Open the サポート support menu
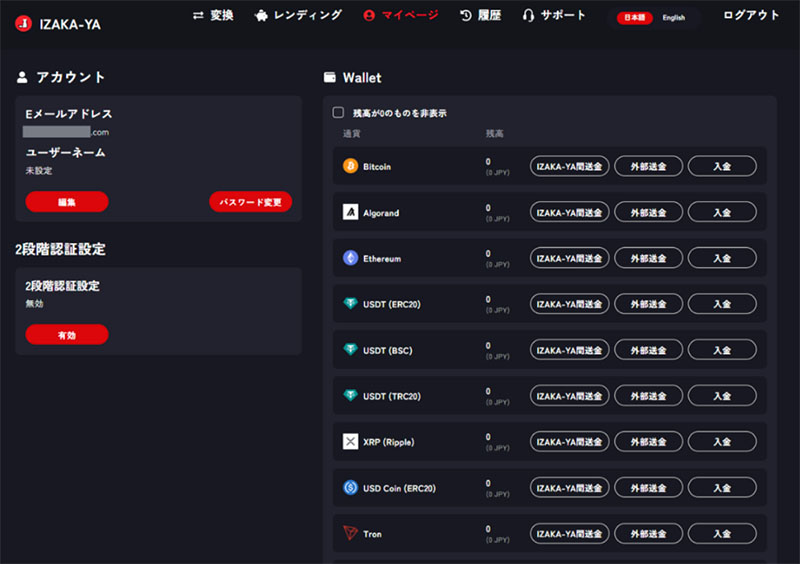800x564 pixels. (554, 15)
